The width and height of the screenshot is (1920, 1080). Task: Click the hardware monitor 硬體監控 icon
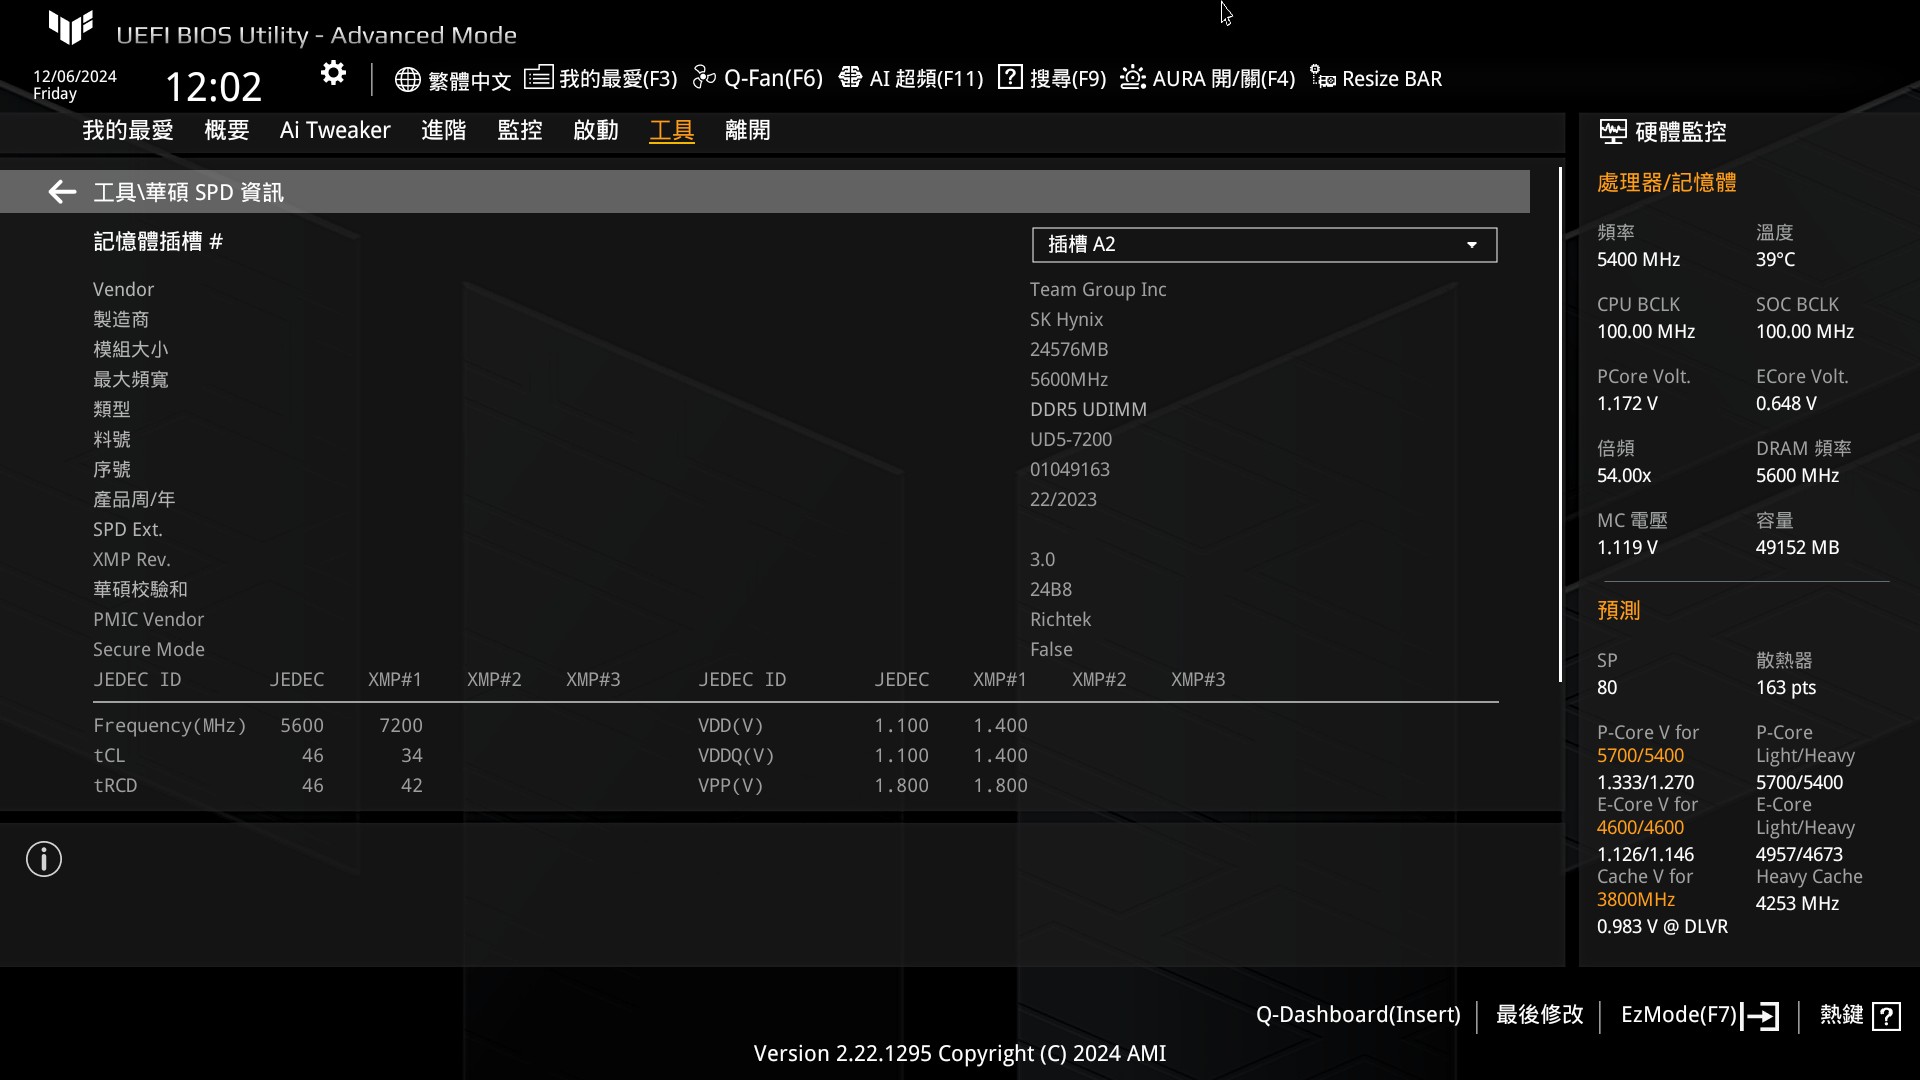point(1612,132)
